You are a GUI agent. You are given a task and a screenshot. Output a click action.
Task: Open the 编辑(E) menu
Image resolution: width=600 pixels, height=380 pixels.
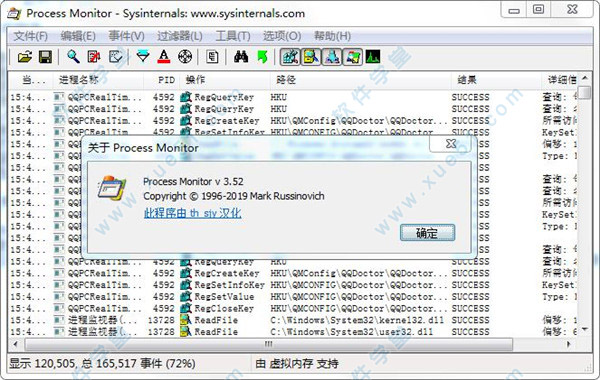[78, 36]
